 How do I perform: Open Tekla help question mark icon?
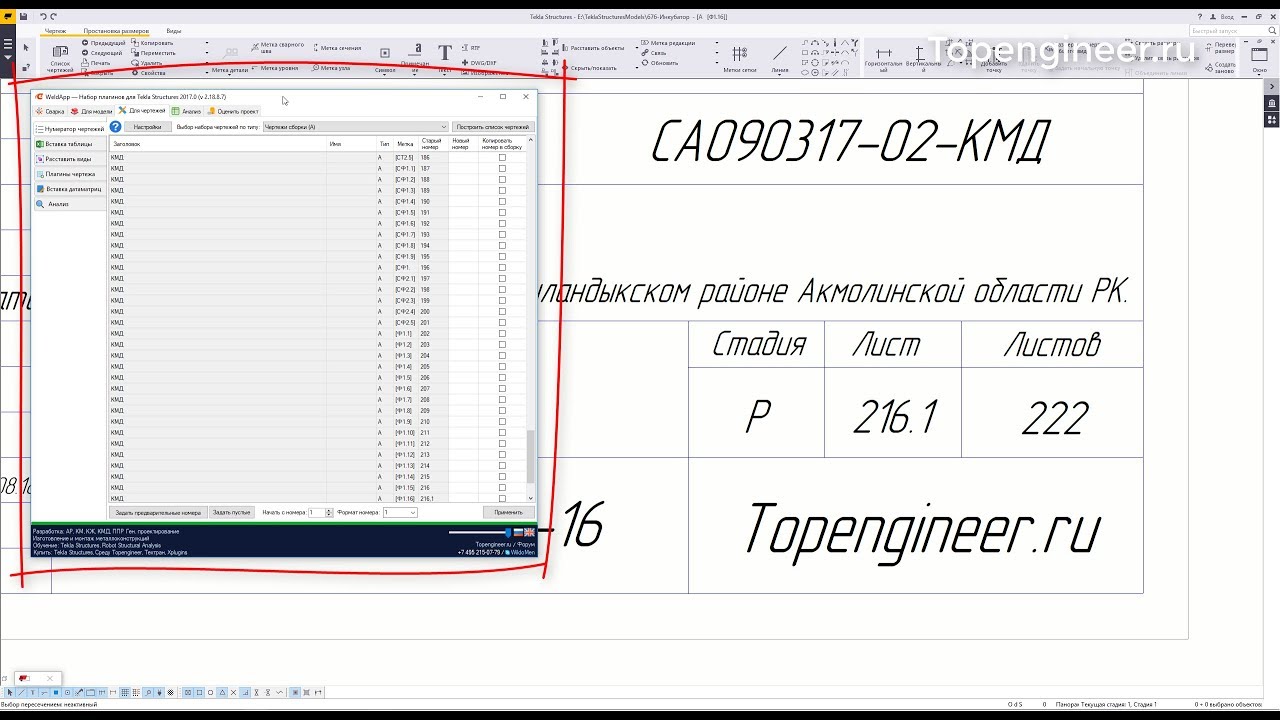coord(1200,16)
